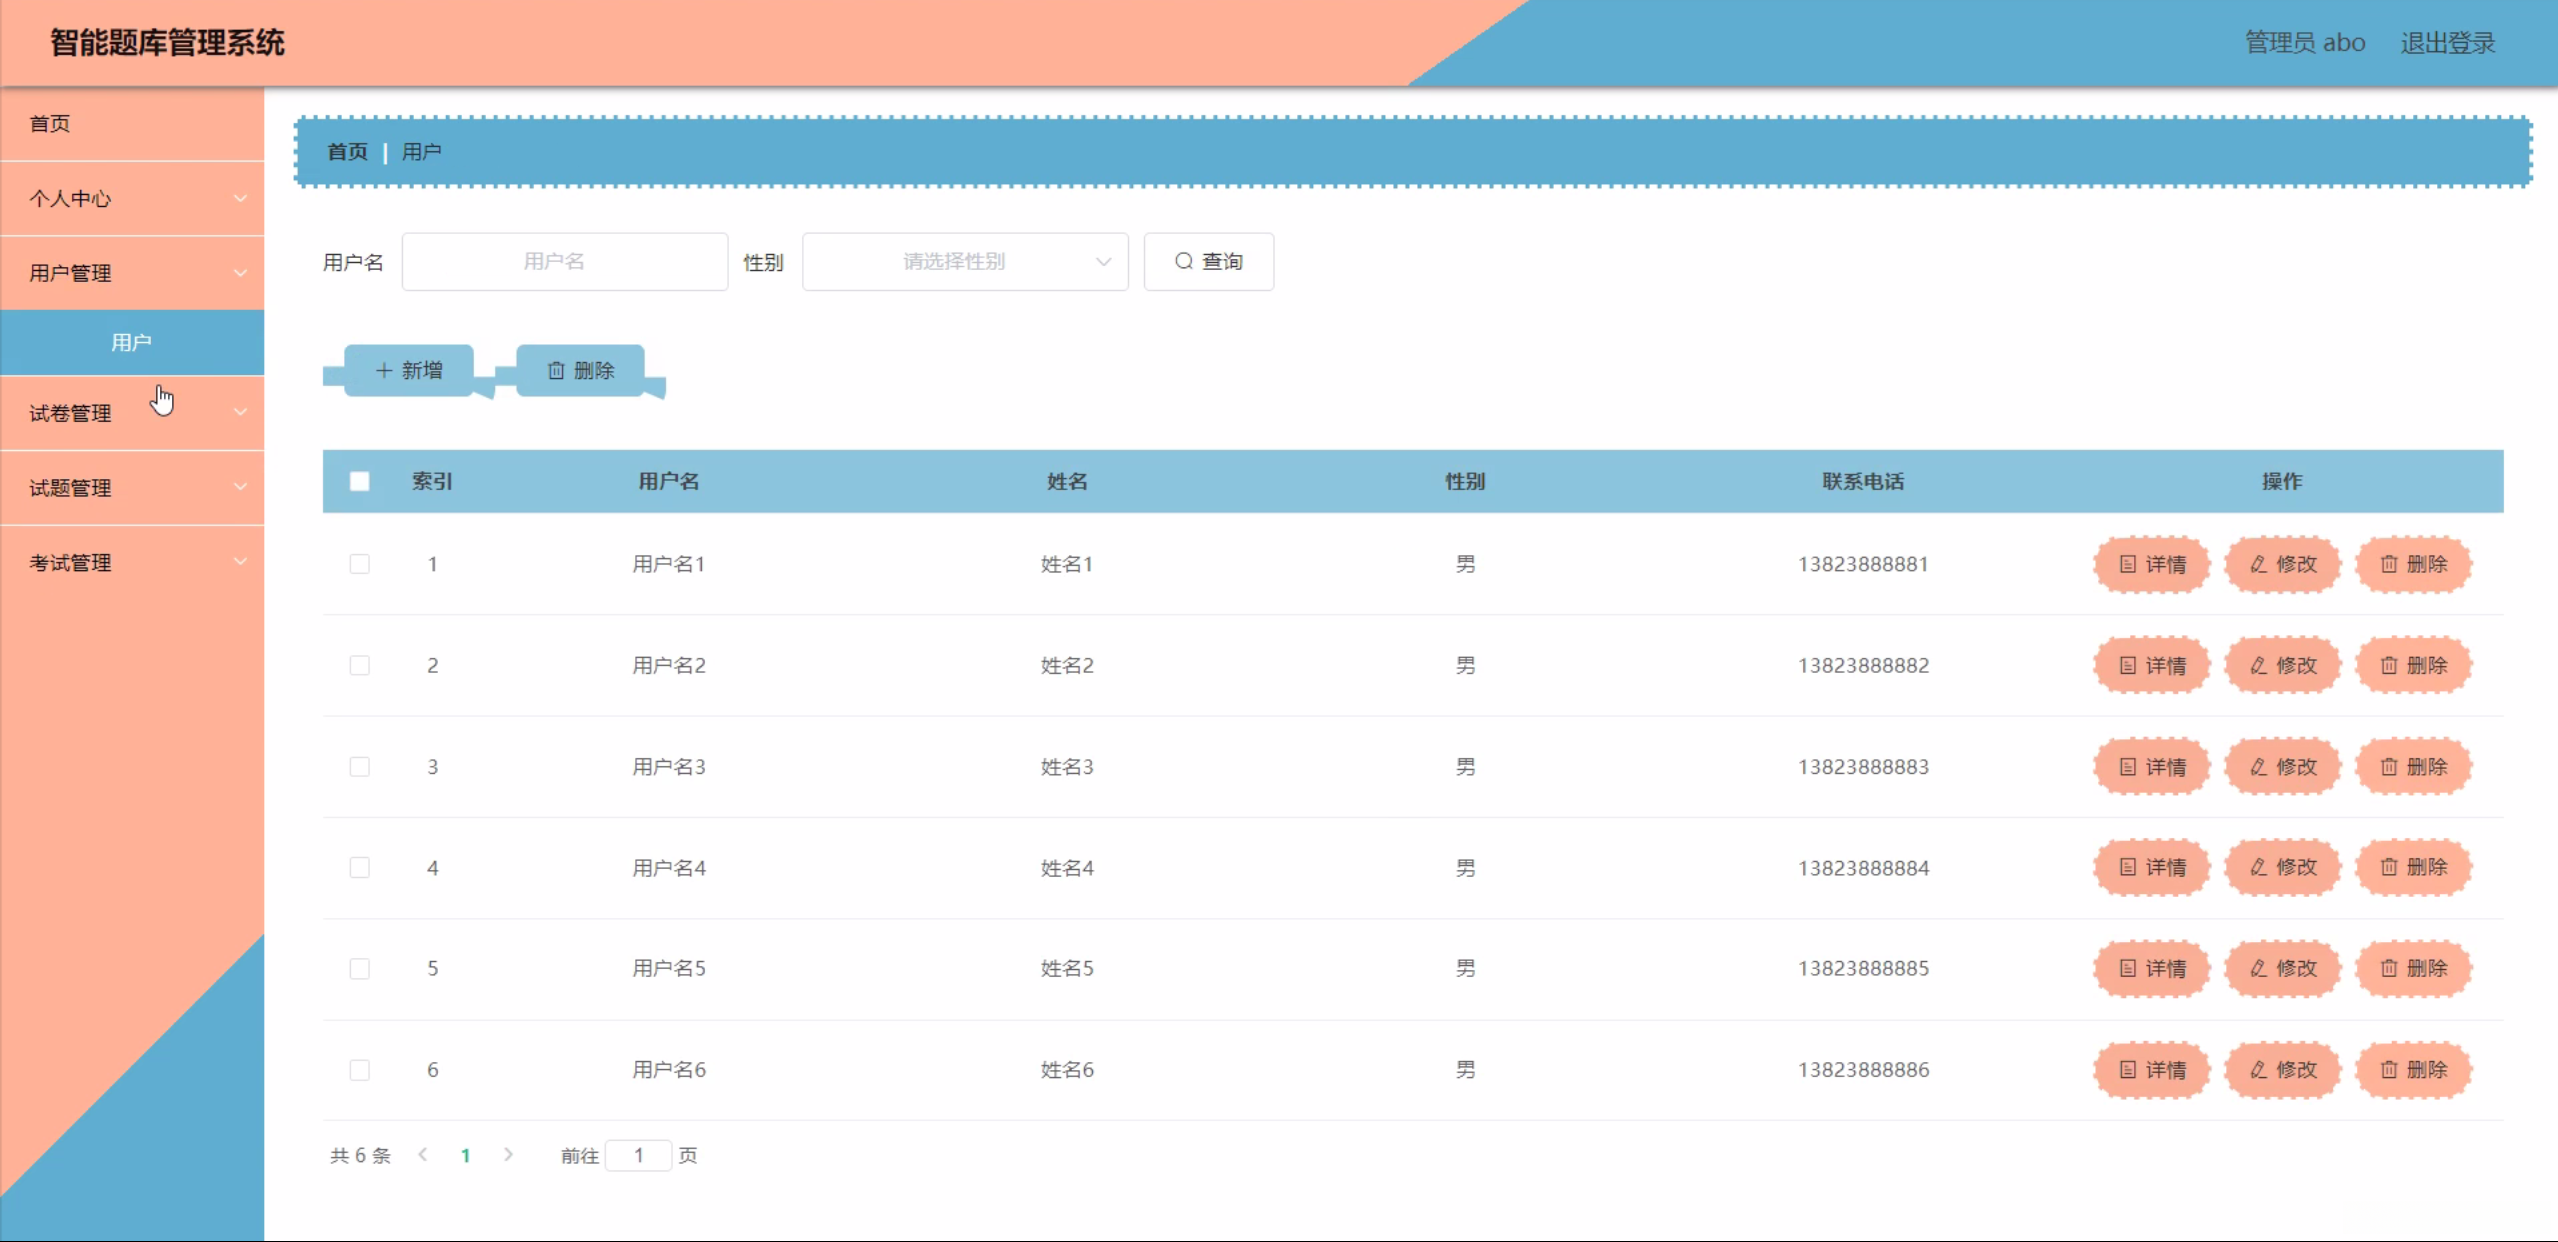Open the 请选择性别 gender dropdown
Viewport: 2558px width, 1242px height.
click(964, 262)
